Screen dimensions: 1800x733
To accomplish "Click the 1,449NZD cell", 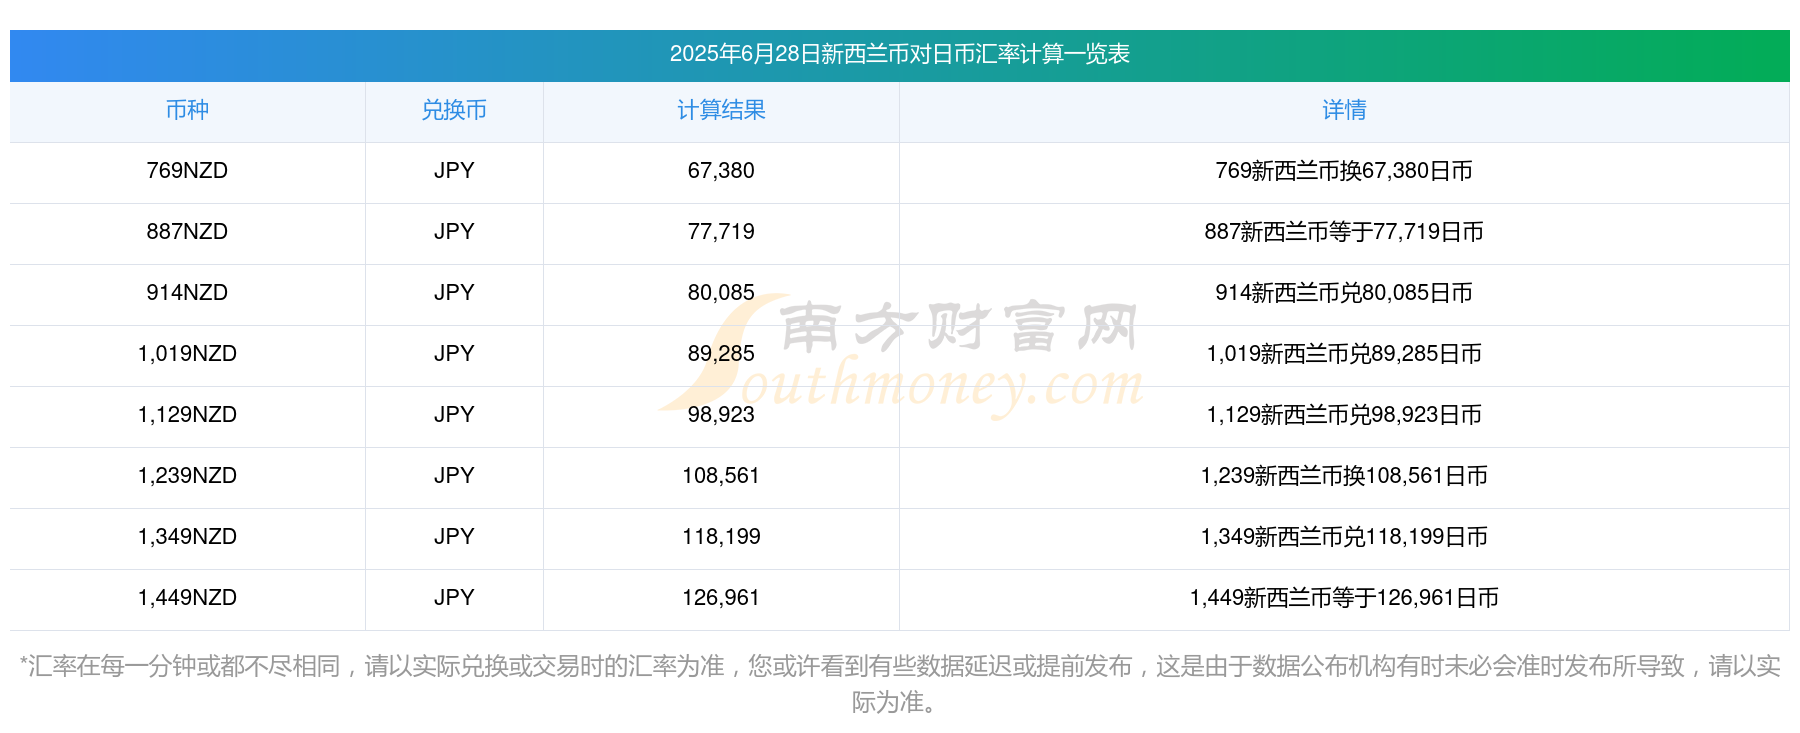I will 187,598.
